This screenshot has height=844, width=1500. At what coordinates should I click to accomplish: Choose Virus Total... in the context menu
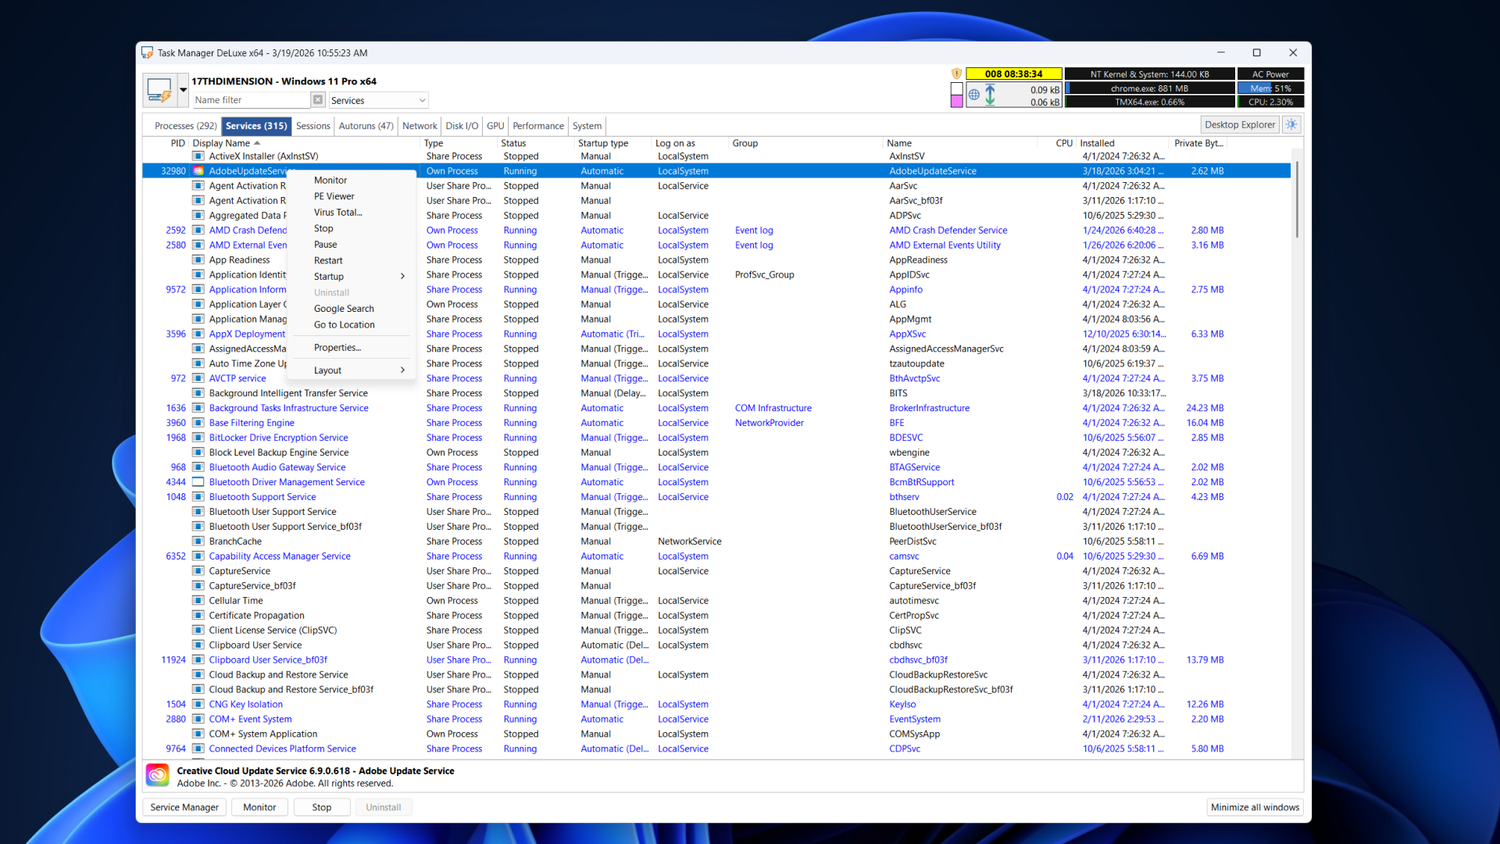(x=351, y=212)
